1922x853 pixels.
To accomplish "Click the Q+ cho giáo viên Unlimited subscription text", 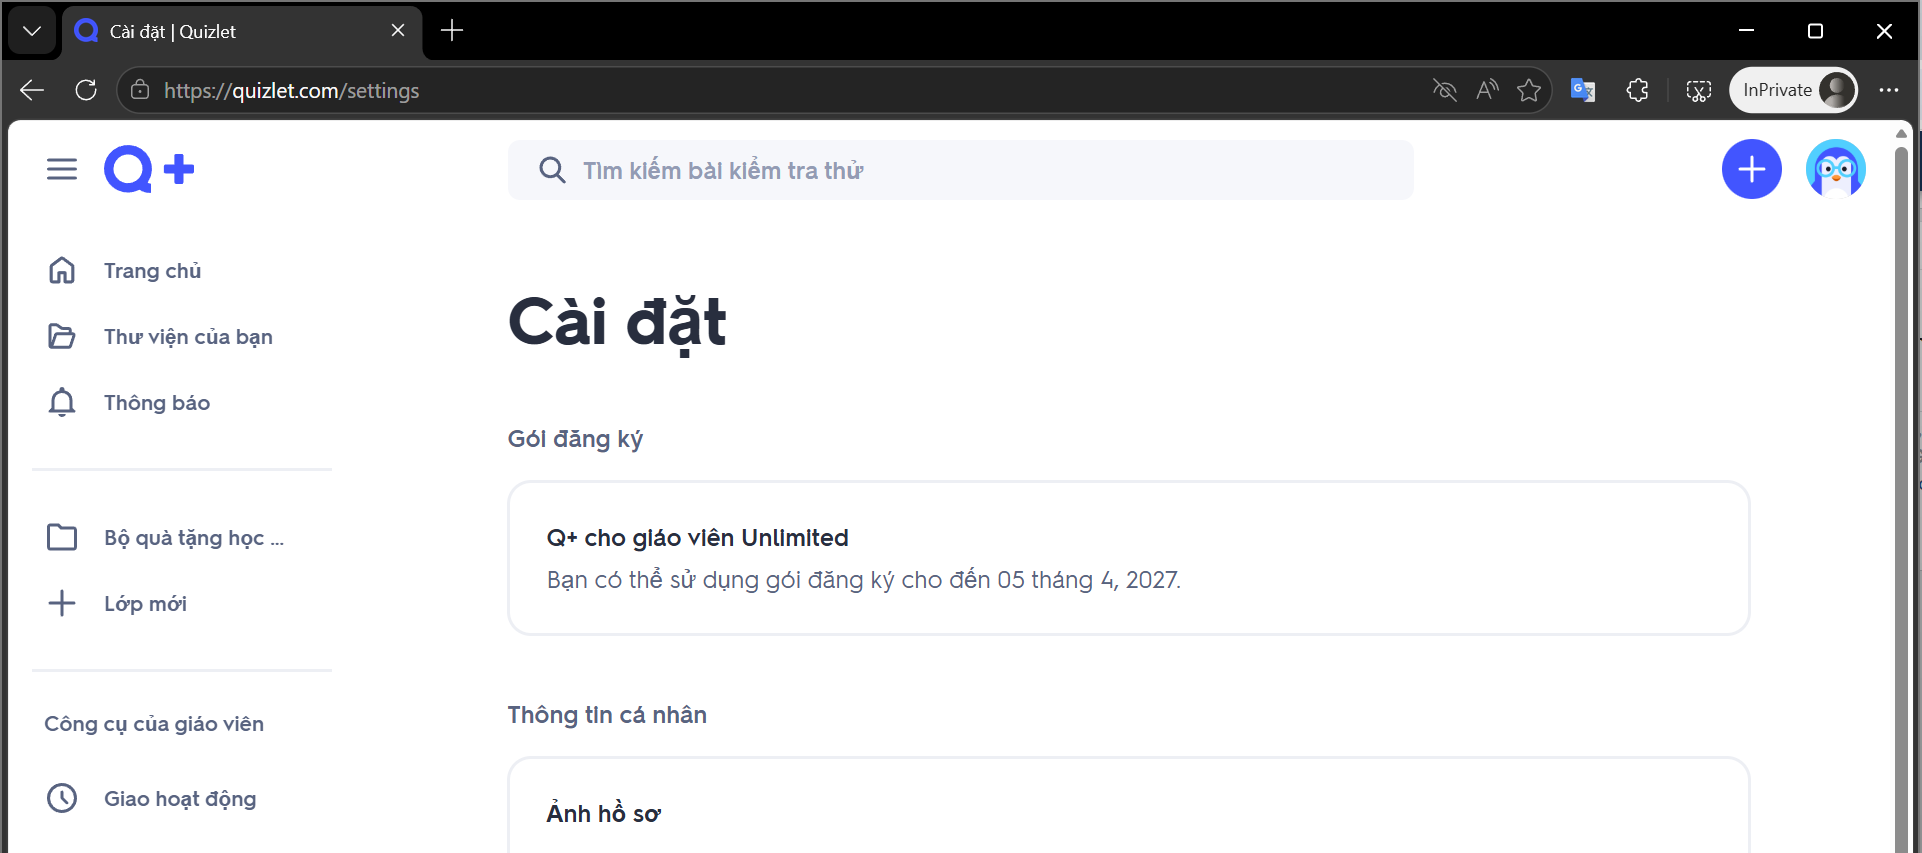I will [697, 538].
